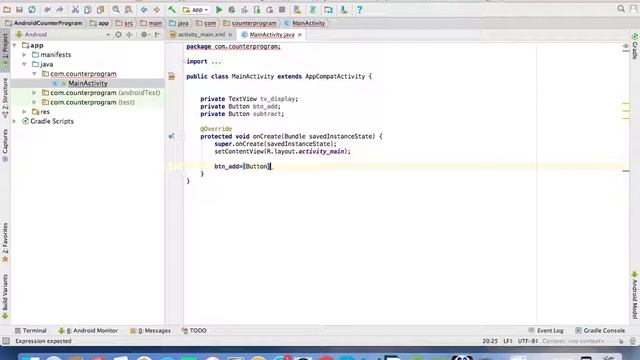The height and width of the screenshot is (360, 640).
Task: Click the project panel settings gear icon
Action: [144, 35]
